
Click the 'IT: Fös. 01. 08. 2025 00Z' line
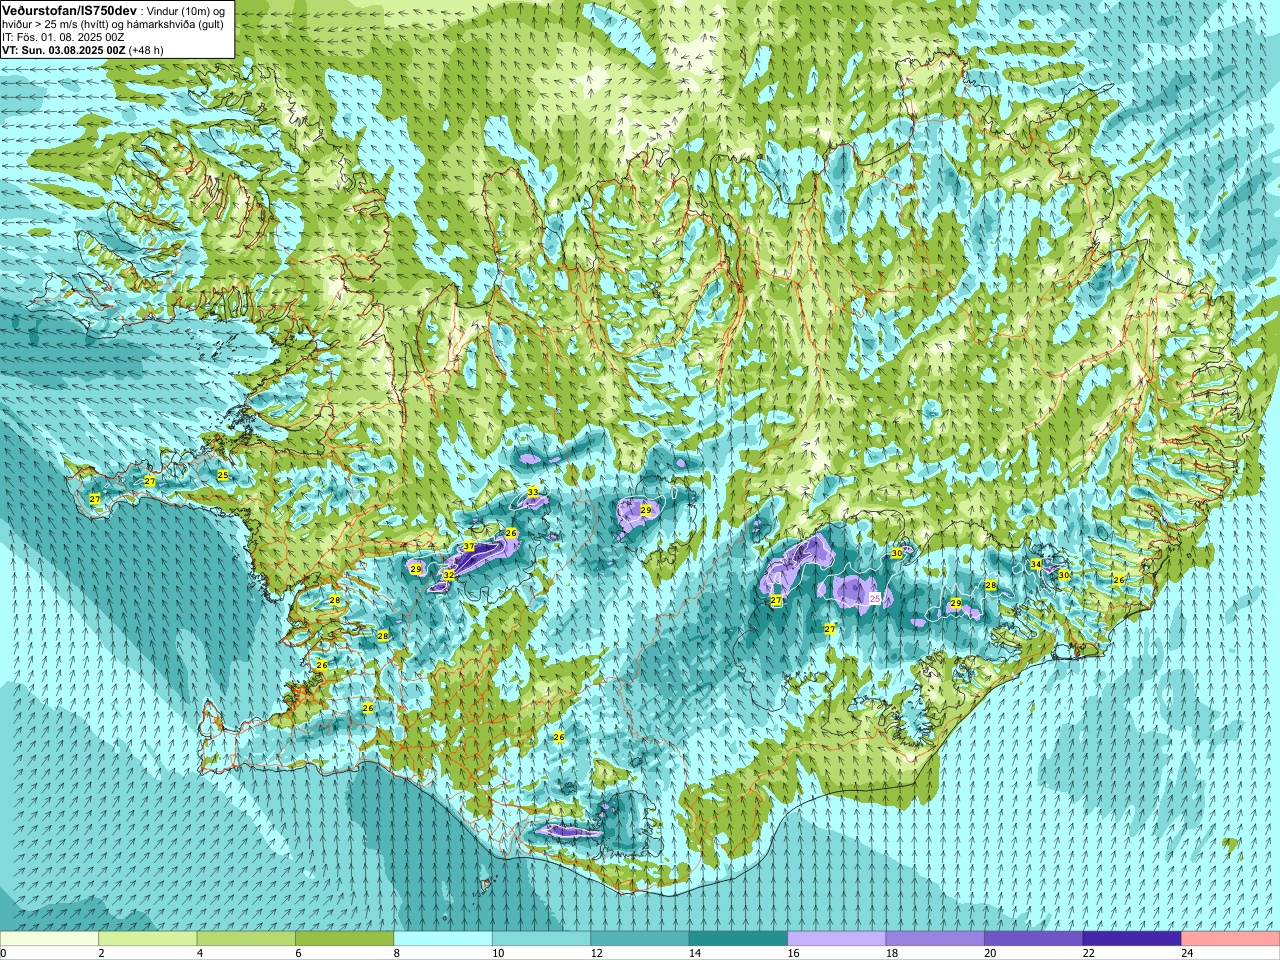click(63, 36)
